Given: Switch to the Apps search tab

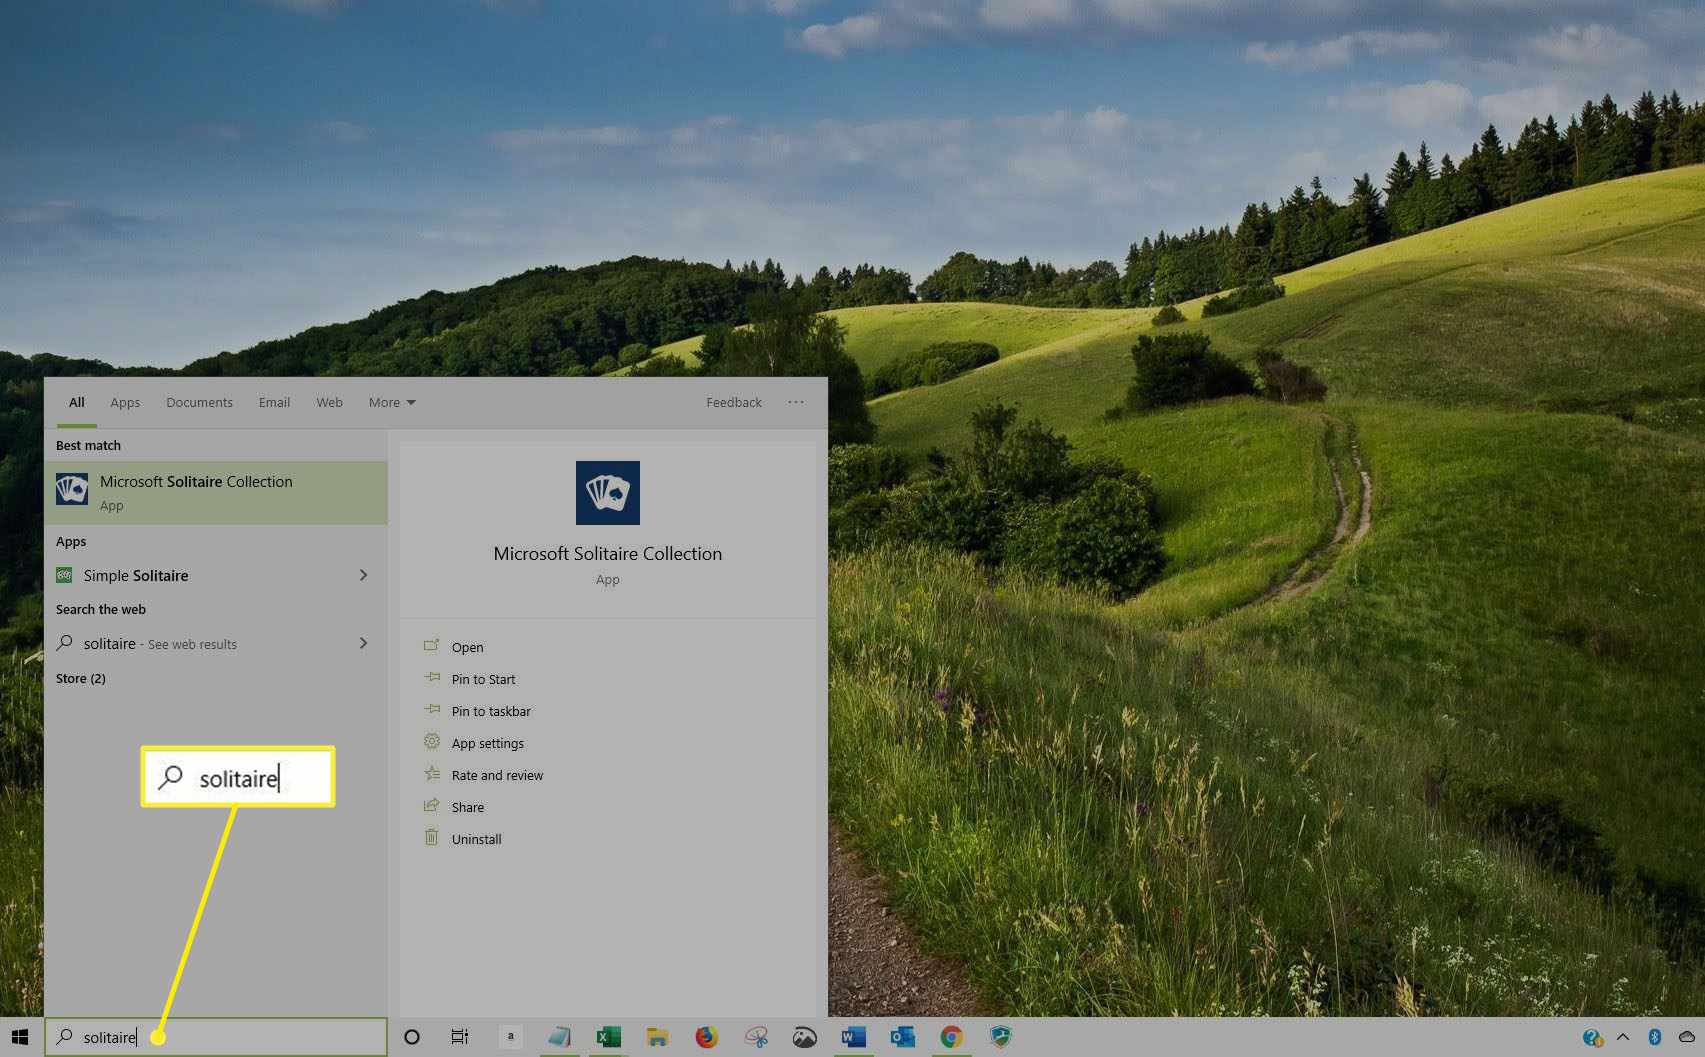Looking at the screenshot, I should pos(125,402).
